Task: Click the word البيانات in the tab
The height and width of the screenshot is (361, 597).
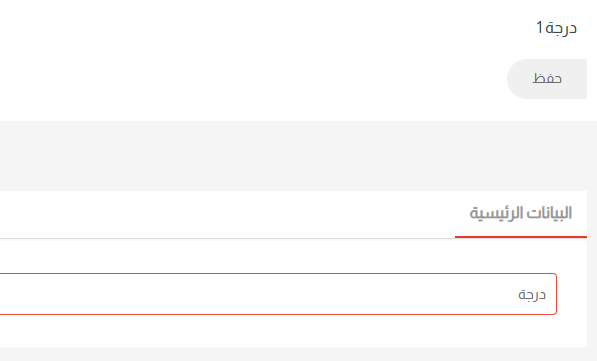Action: point(549,213)
